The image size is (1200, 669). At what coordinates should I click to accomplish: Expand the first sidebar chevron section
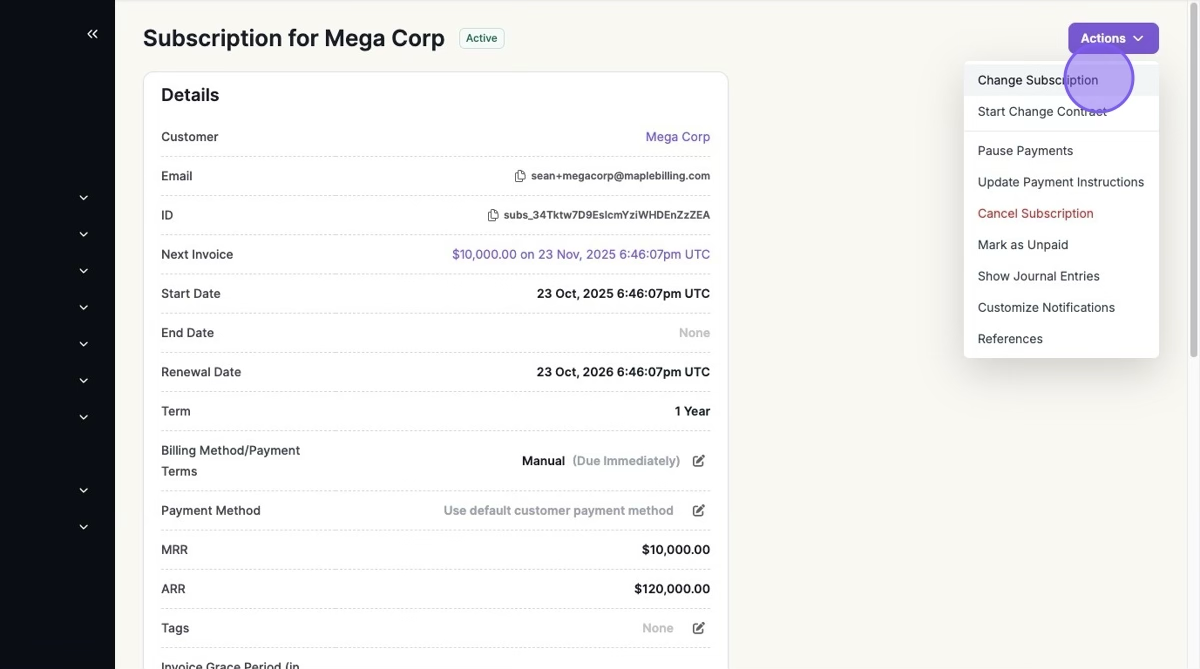[x=84, y=198]
